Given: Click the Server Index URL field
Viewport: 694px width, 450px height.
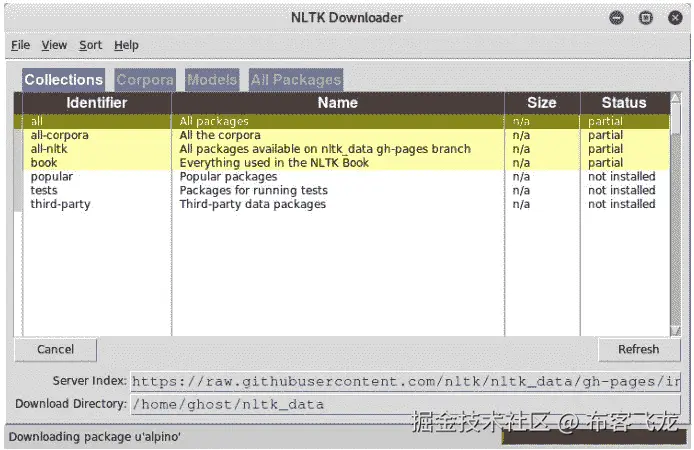Looking at the screenshot, I should click(405, 381).
